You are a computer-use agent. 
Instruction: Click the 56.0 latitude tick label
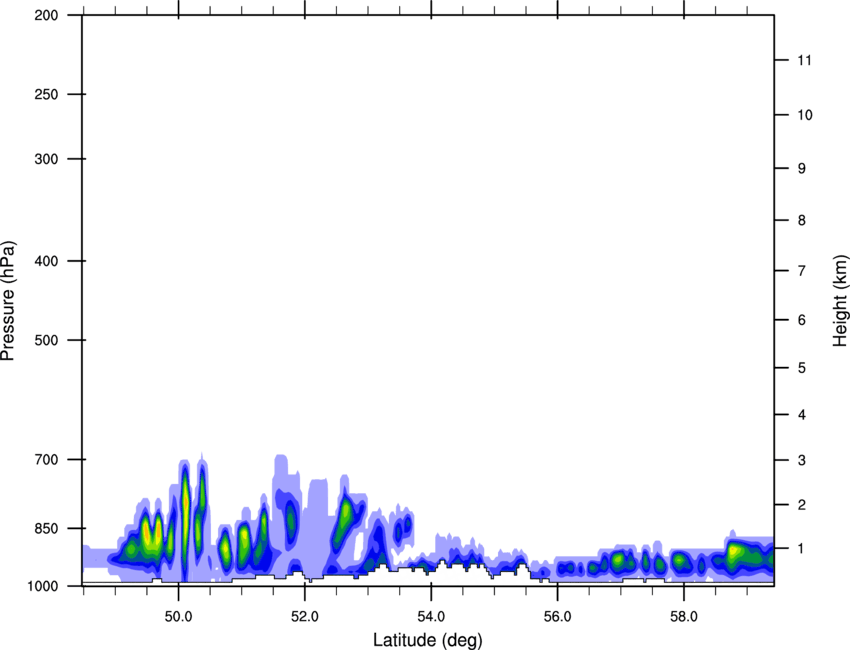[557, 617]
